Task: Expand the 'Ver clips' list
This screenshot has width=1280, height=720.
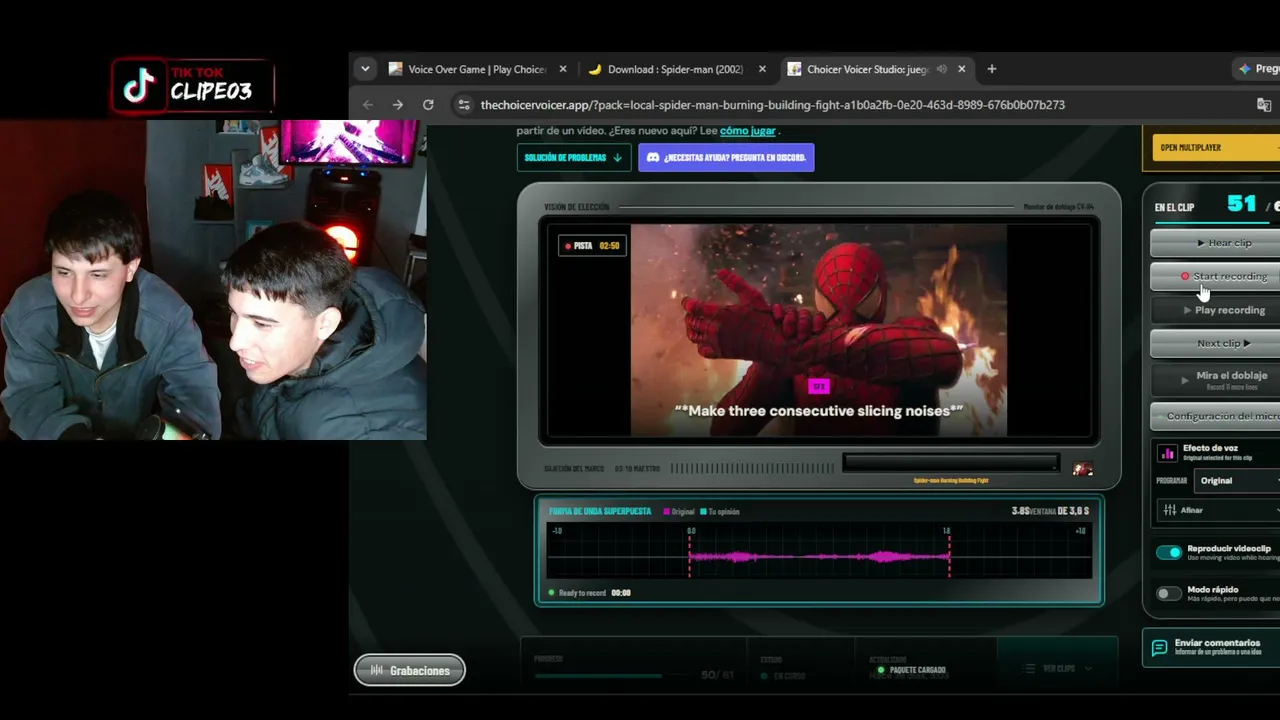Action: click(x=1059, y=668)
